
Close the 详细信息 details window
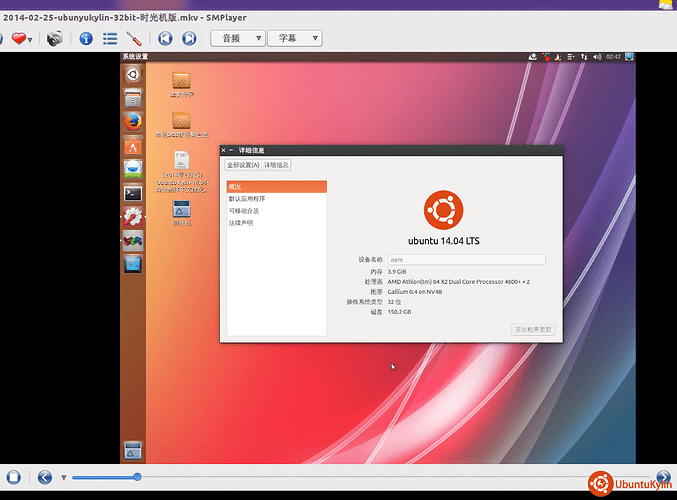[x=223, y=150]
